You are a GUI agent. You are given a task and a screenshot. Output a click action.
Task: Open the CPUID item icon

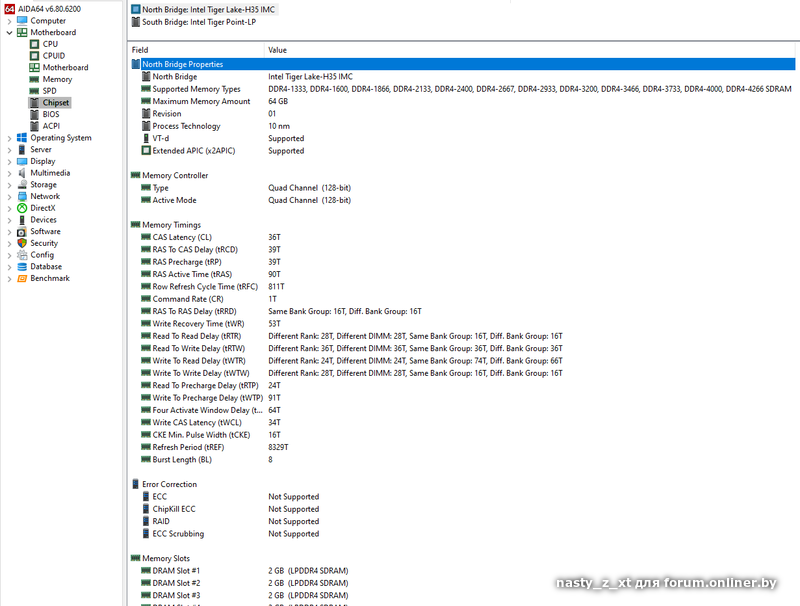(34, 56)
